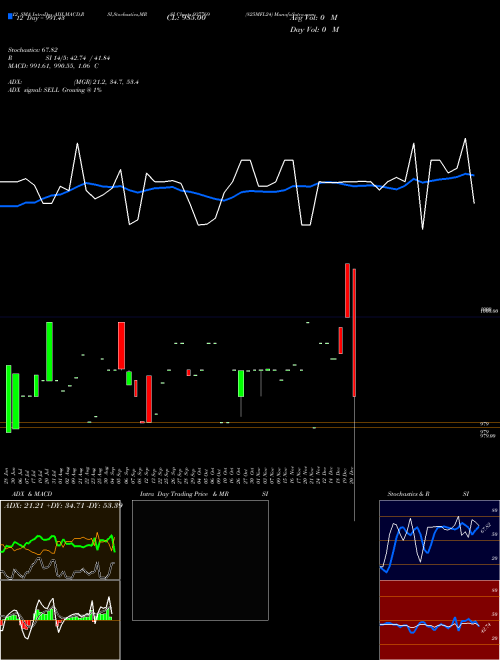This screenshot has height=660, width=500.
Task: Click the '979' price axis label
Action: tap(484, 424)
